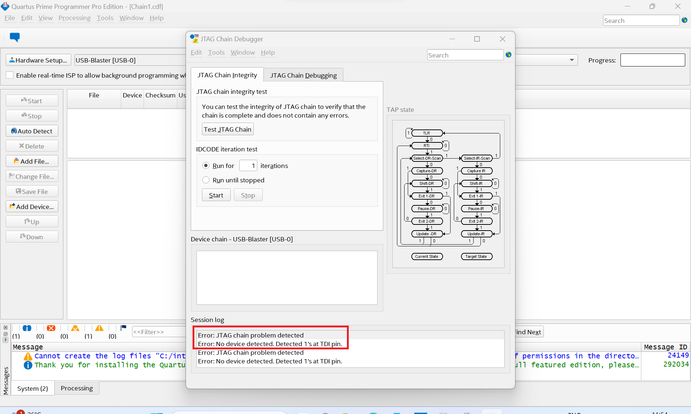Open Tools menu in JTAG Chain Debugger
Screen dimensions: 691x414
click(216, 52)
